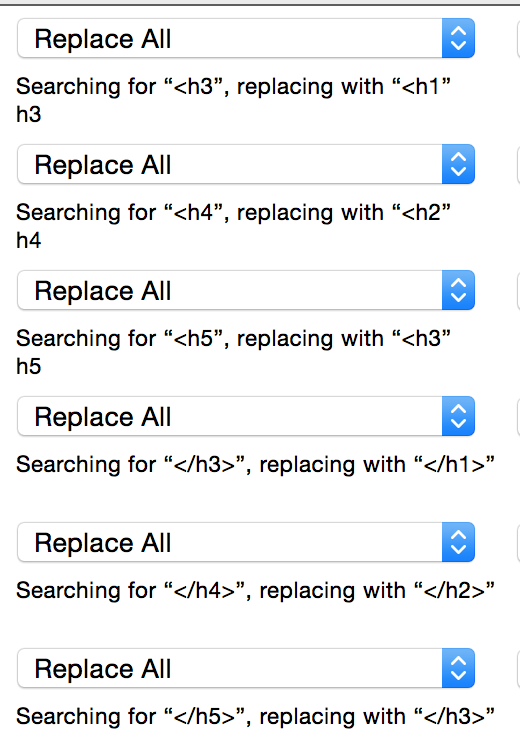Click the 'h5' note under the third rule

click(29, 366)
